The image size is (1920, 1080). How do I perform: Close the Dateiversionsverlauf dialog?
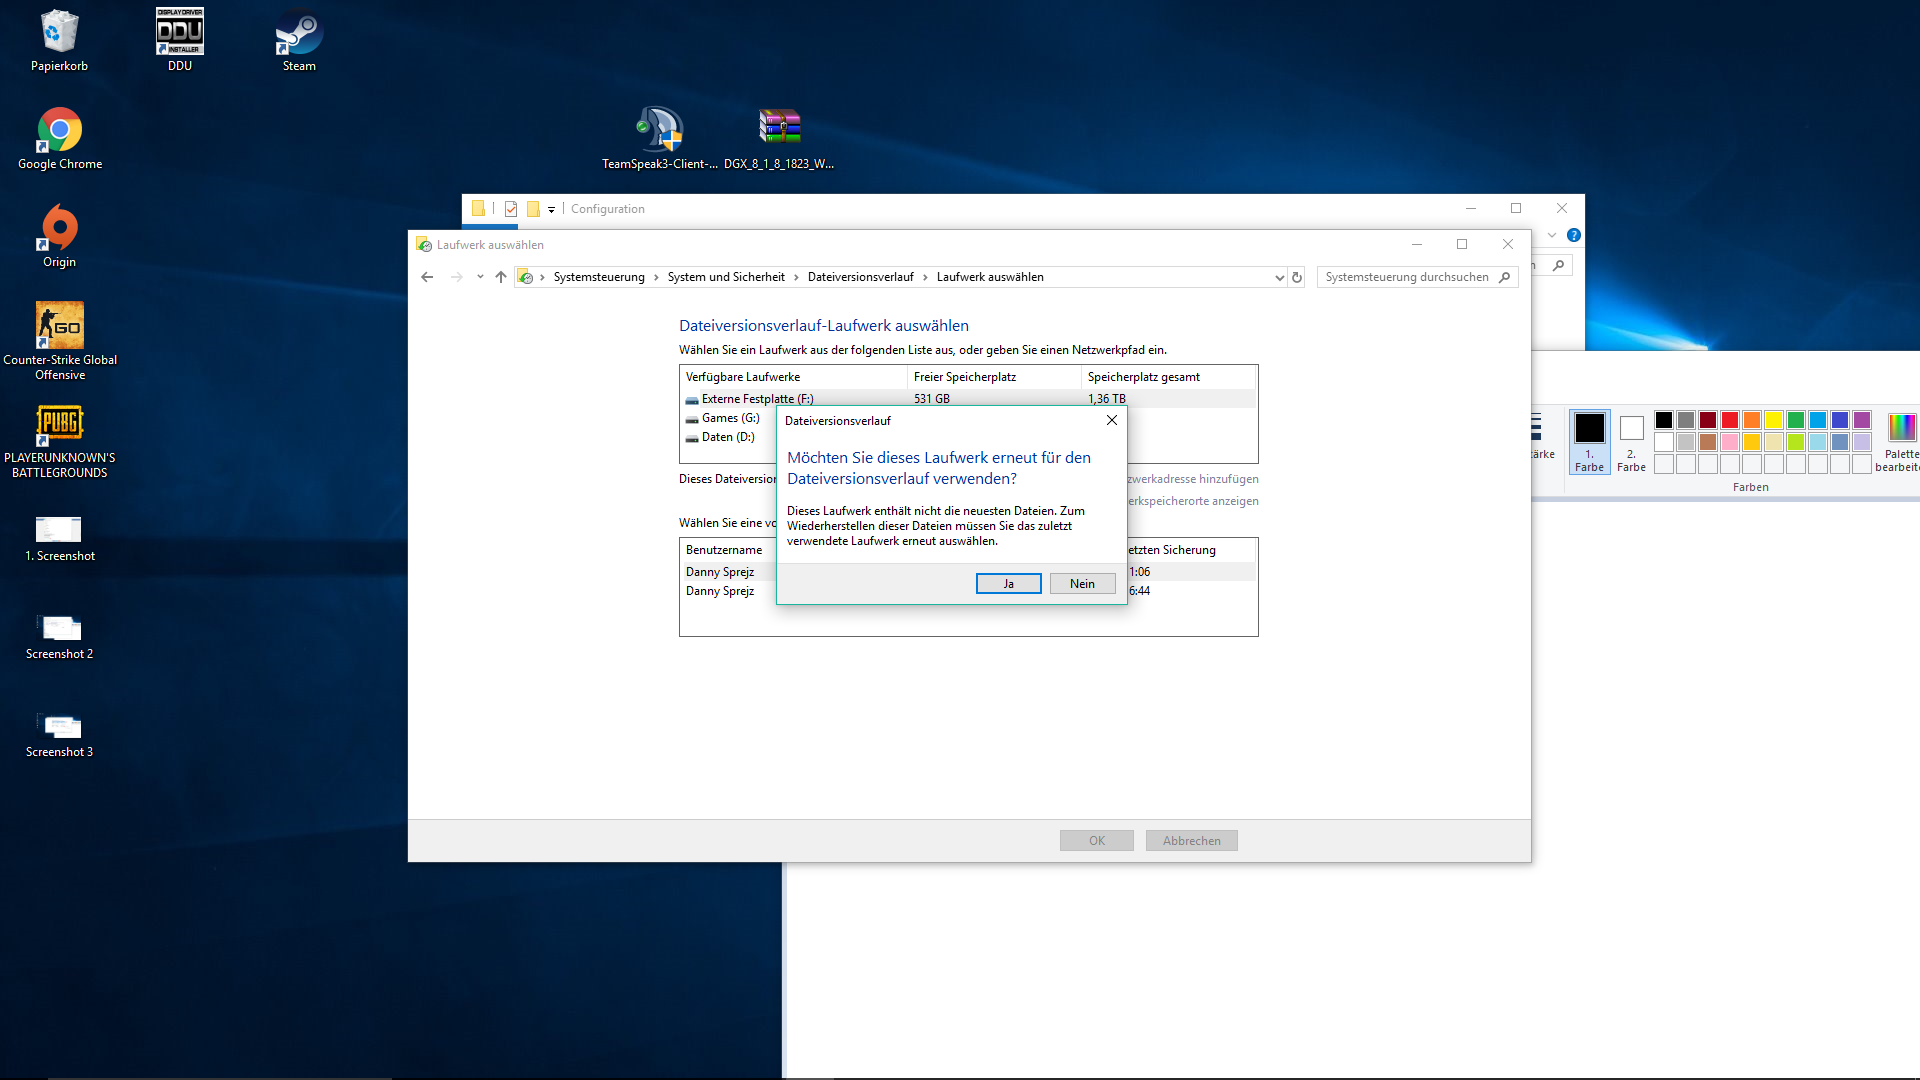1112,420
